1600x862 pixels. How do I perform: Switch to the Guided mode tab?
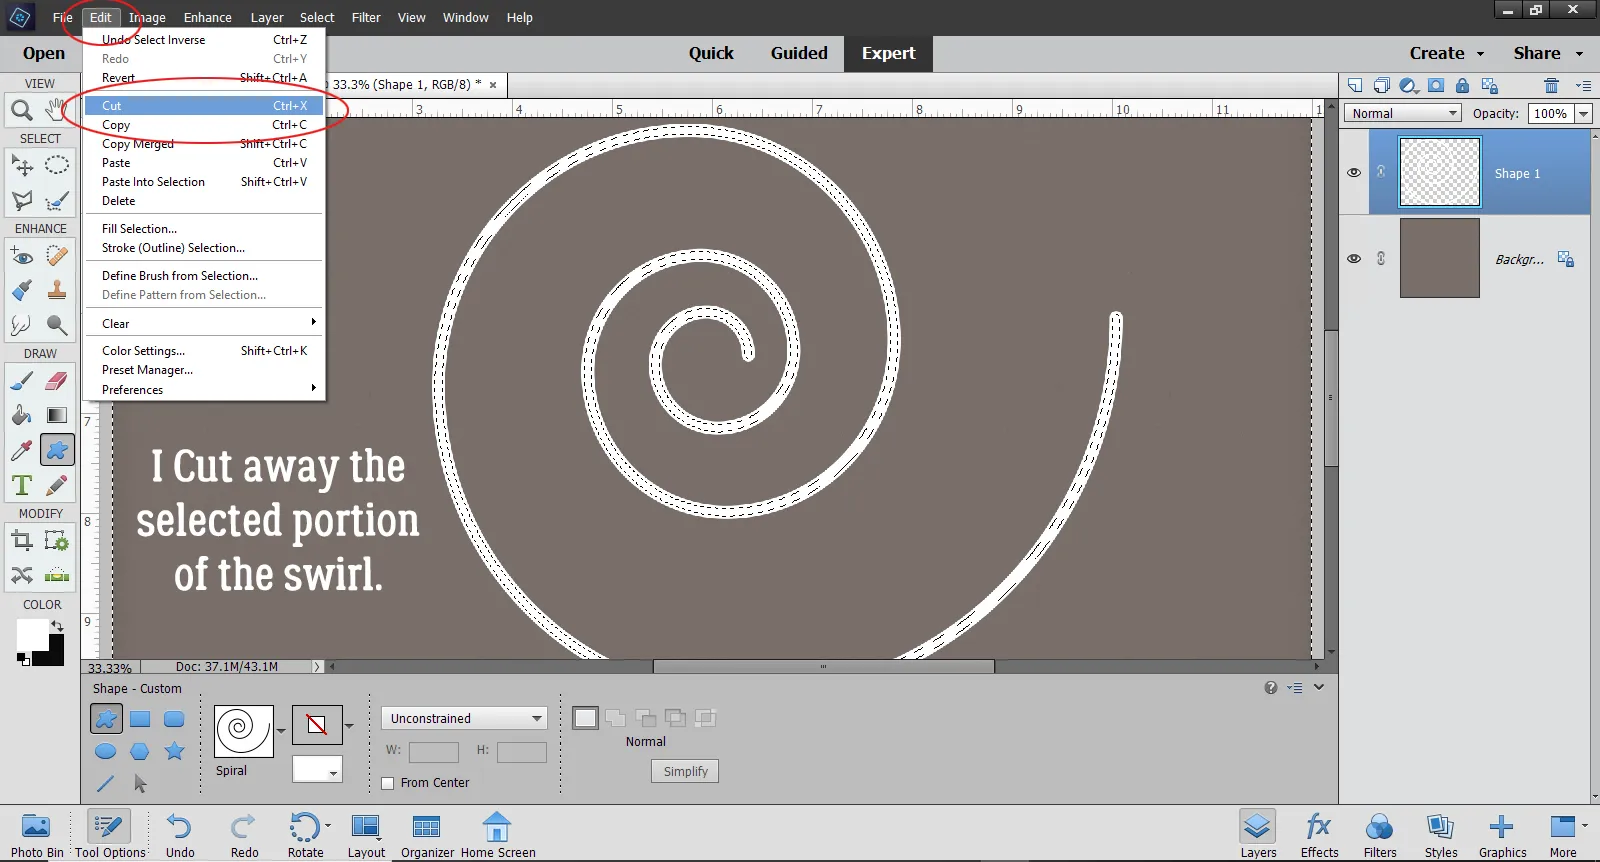(x=798, y=53)
